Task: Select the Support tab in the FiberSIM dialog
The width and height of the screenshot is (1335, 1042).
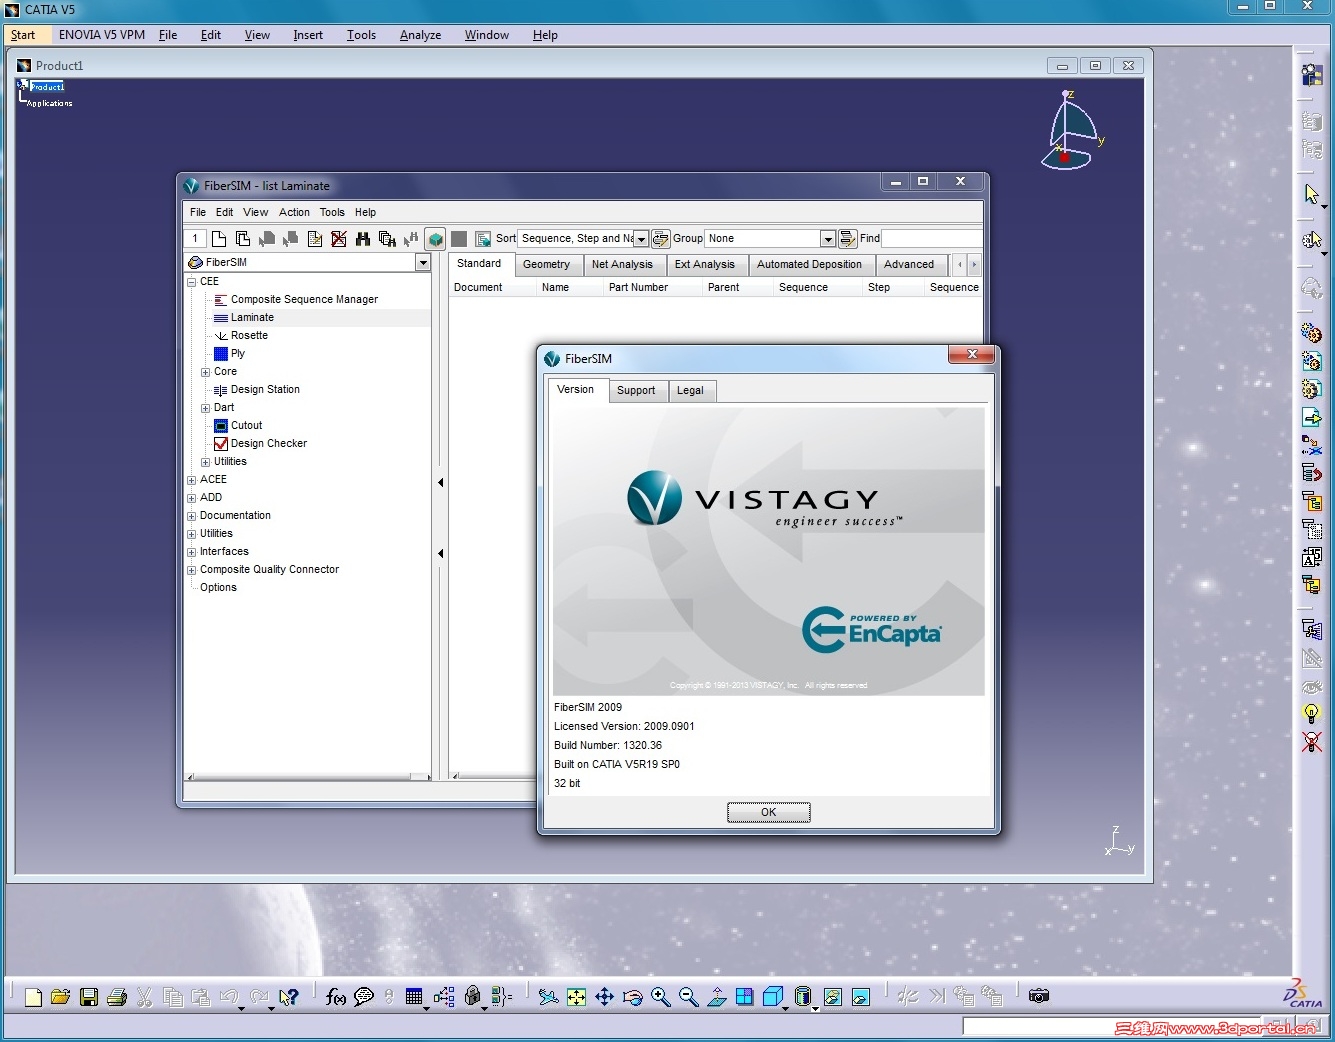Action: click(637, 390)
